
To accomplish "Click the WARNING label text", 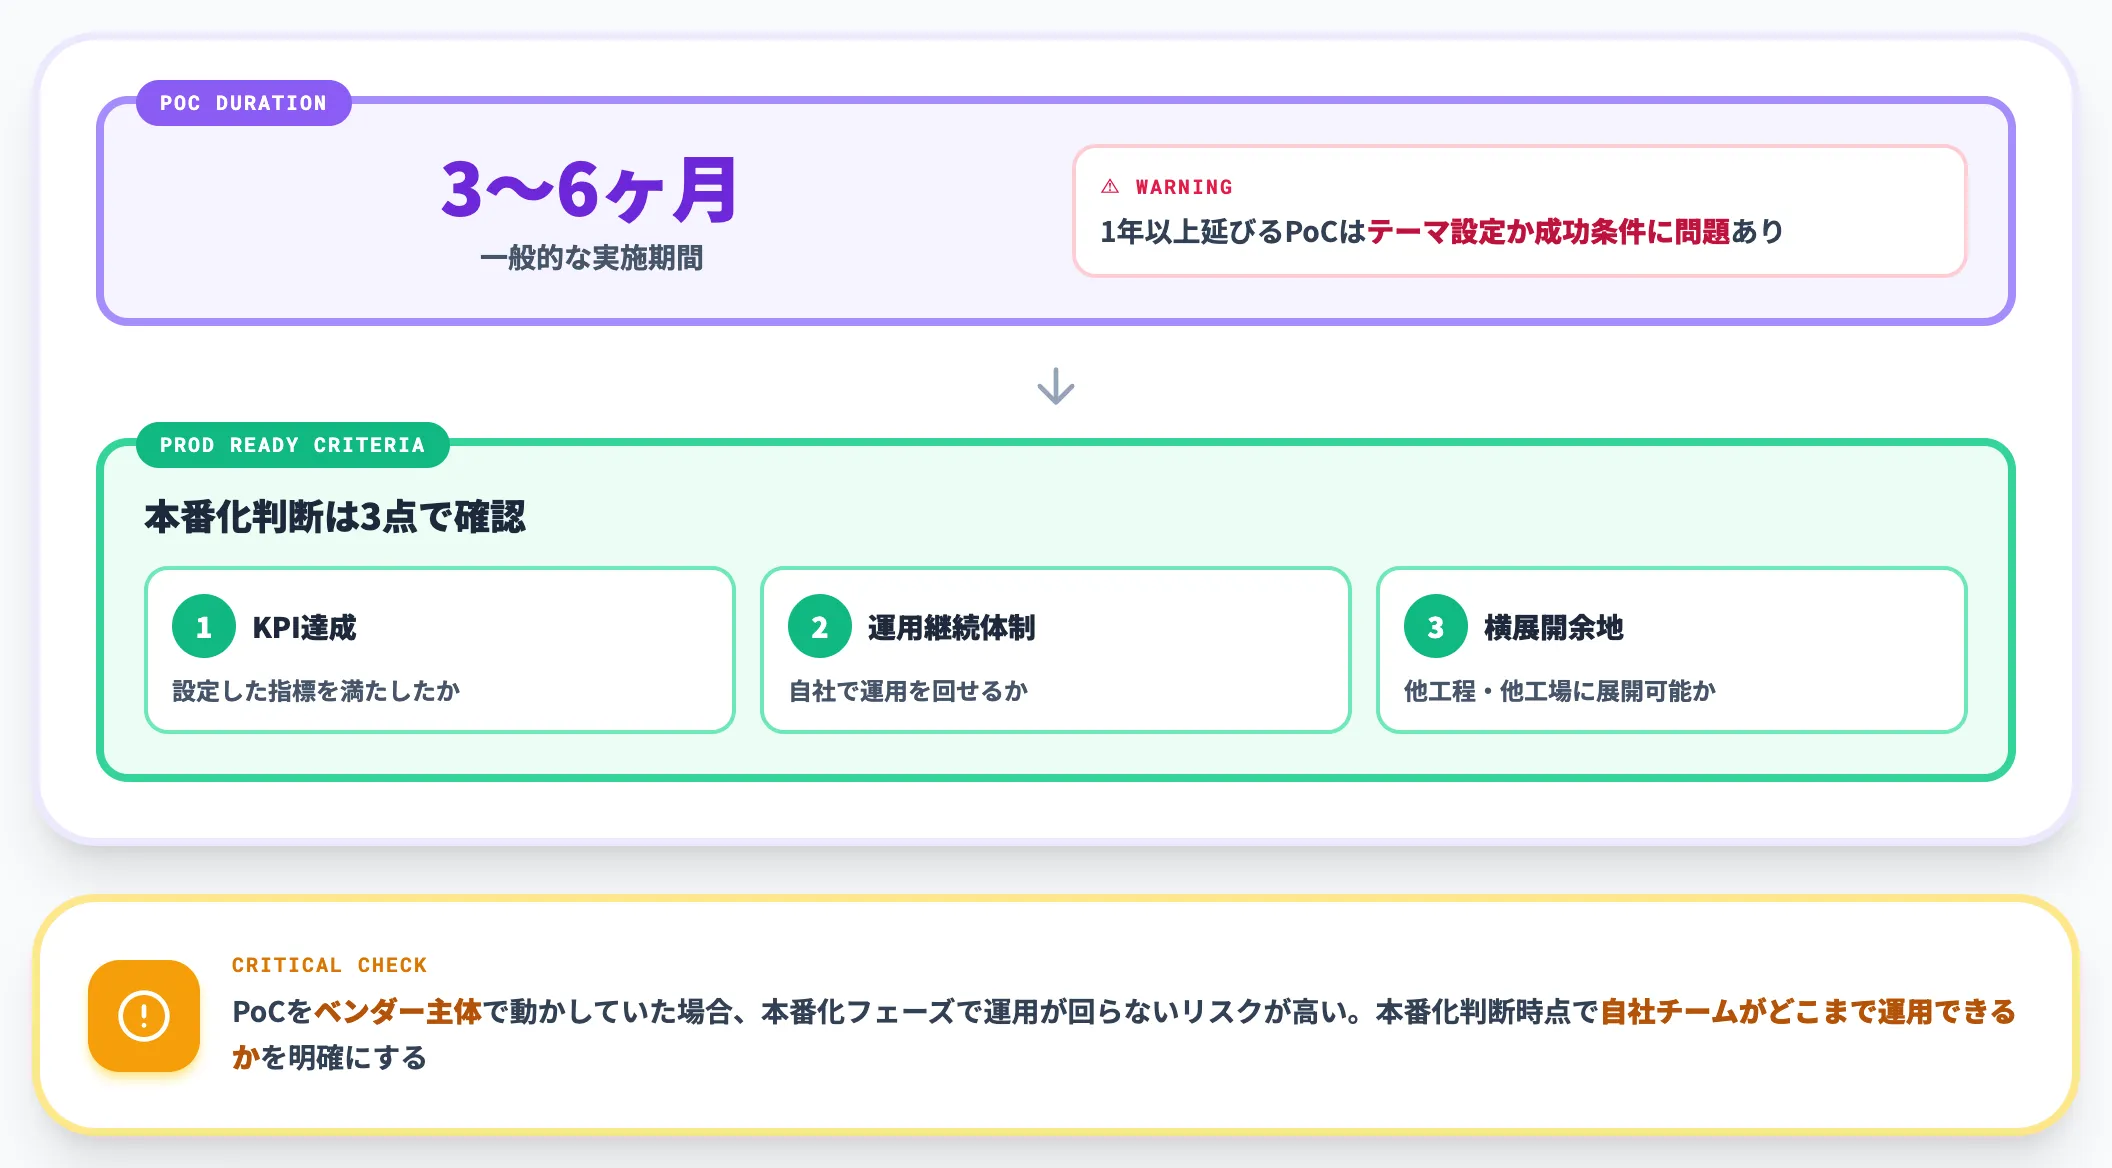I will [x=1184, y=187].
